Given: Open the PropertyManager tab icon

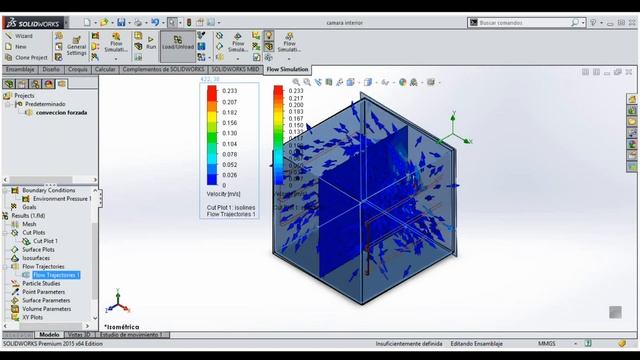Looking at the screenshot, I should point(22,84).
